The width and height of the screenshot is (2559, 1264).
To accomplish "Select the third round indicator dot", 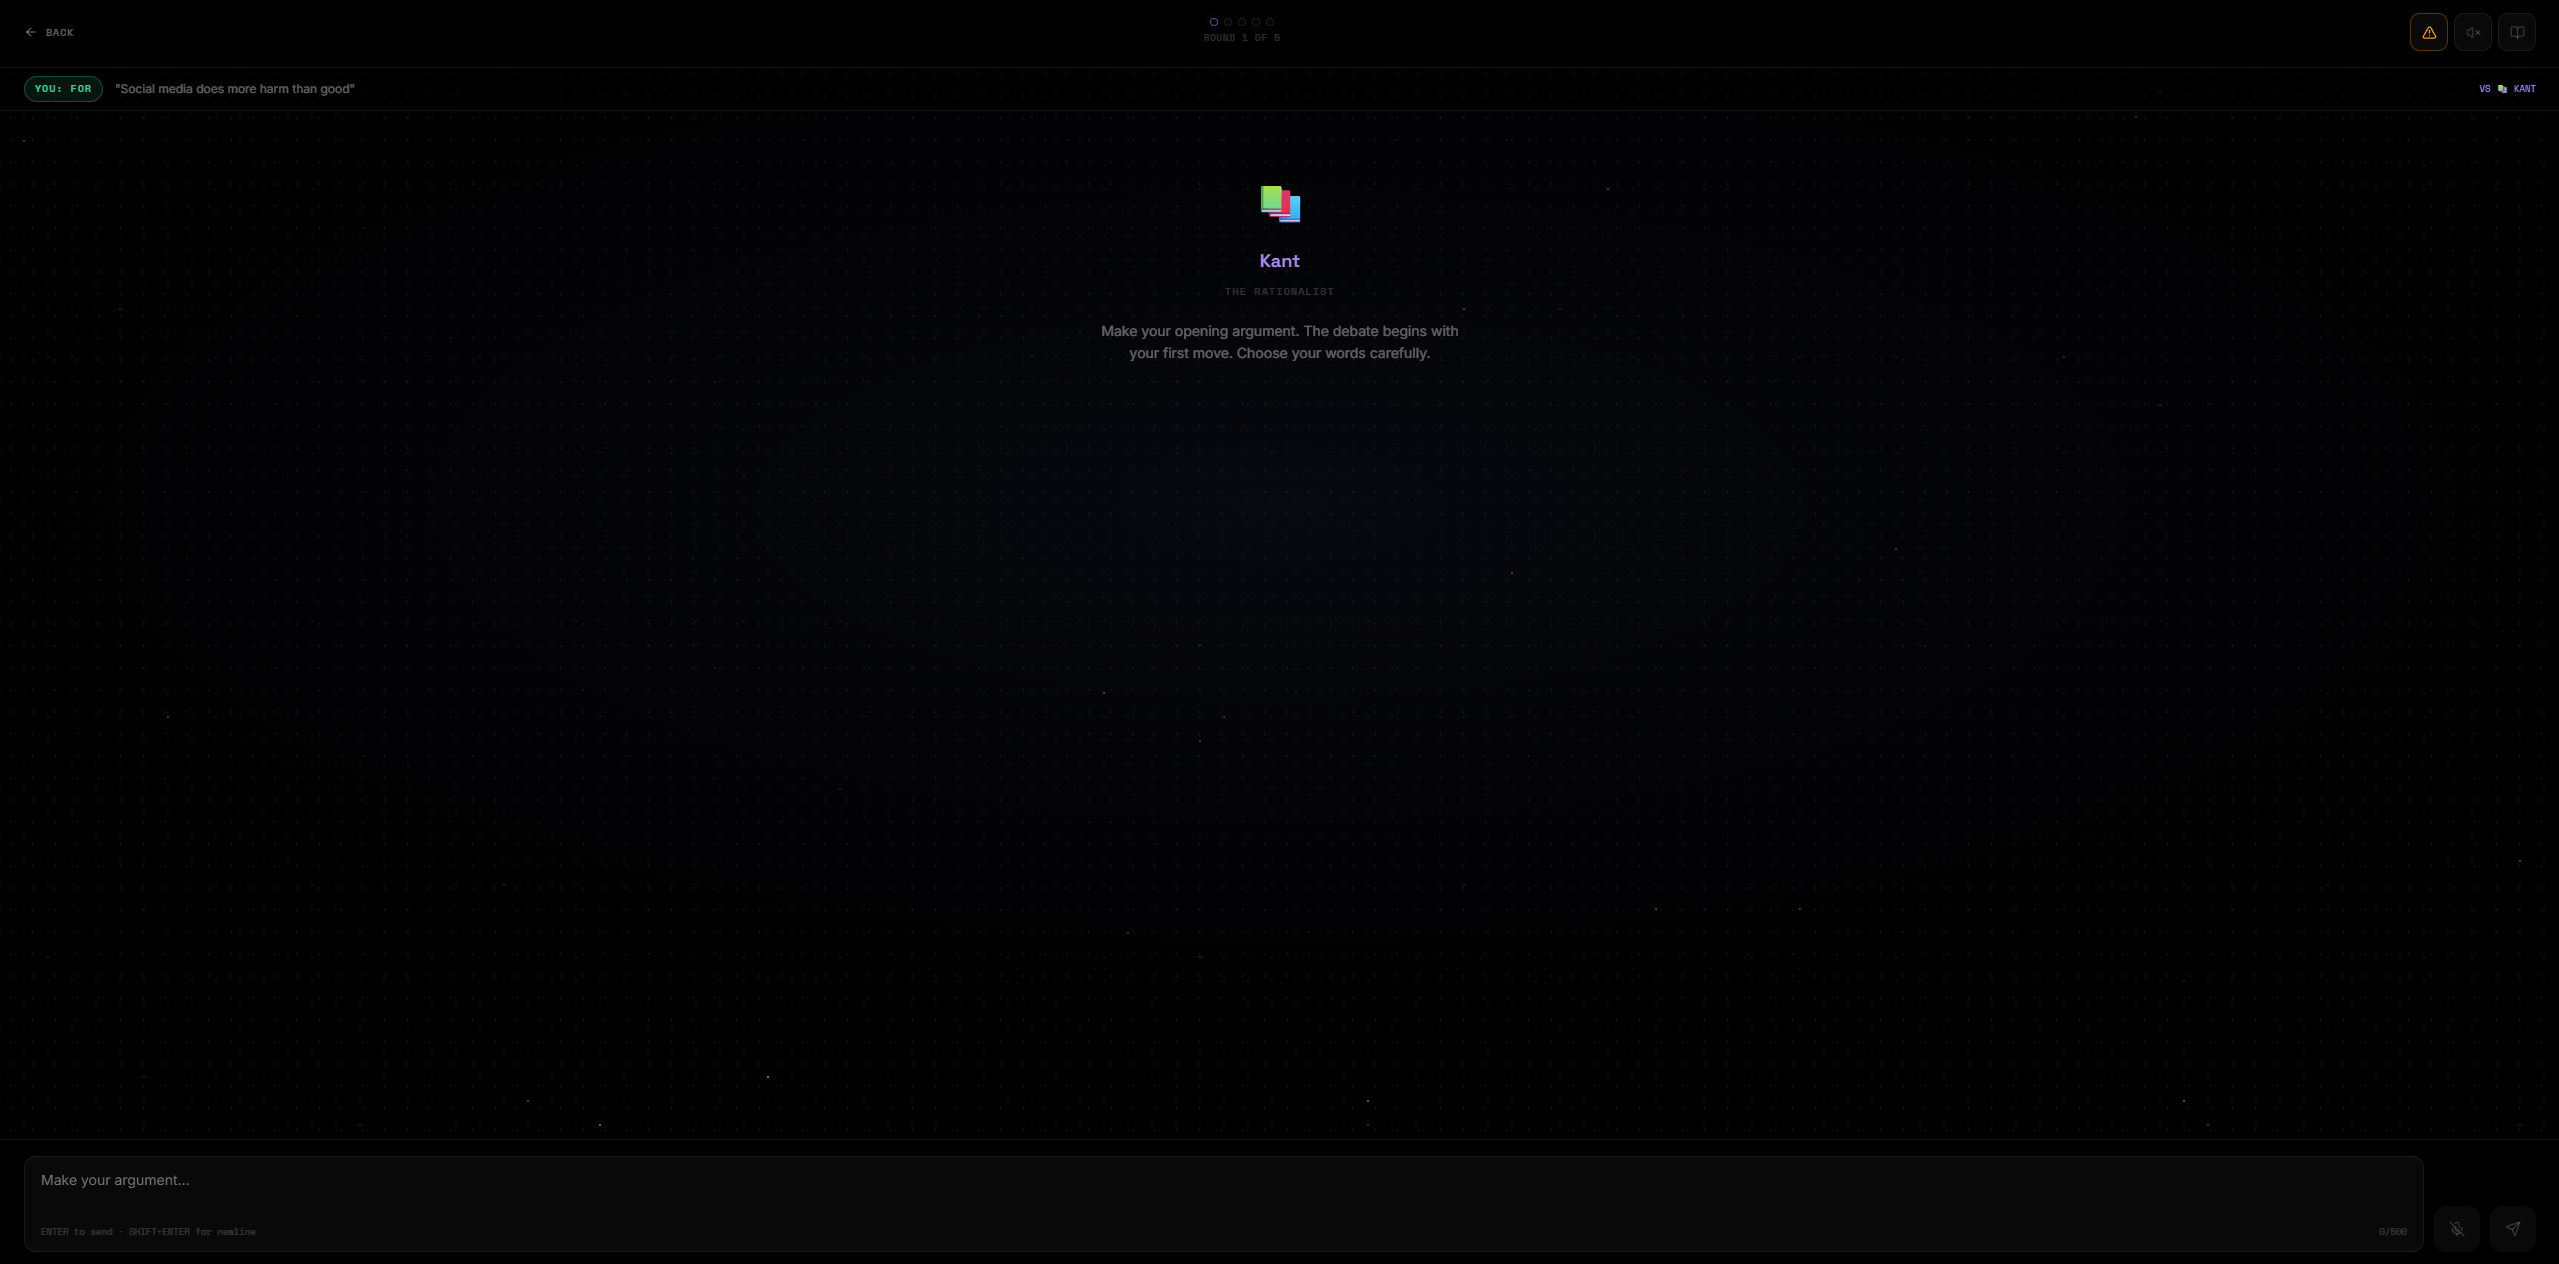I will click(x=1242, y=22).
